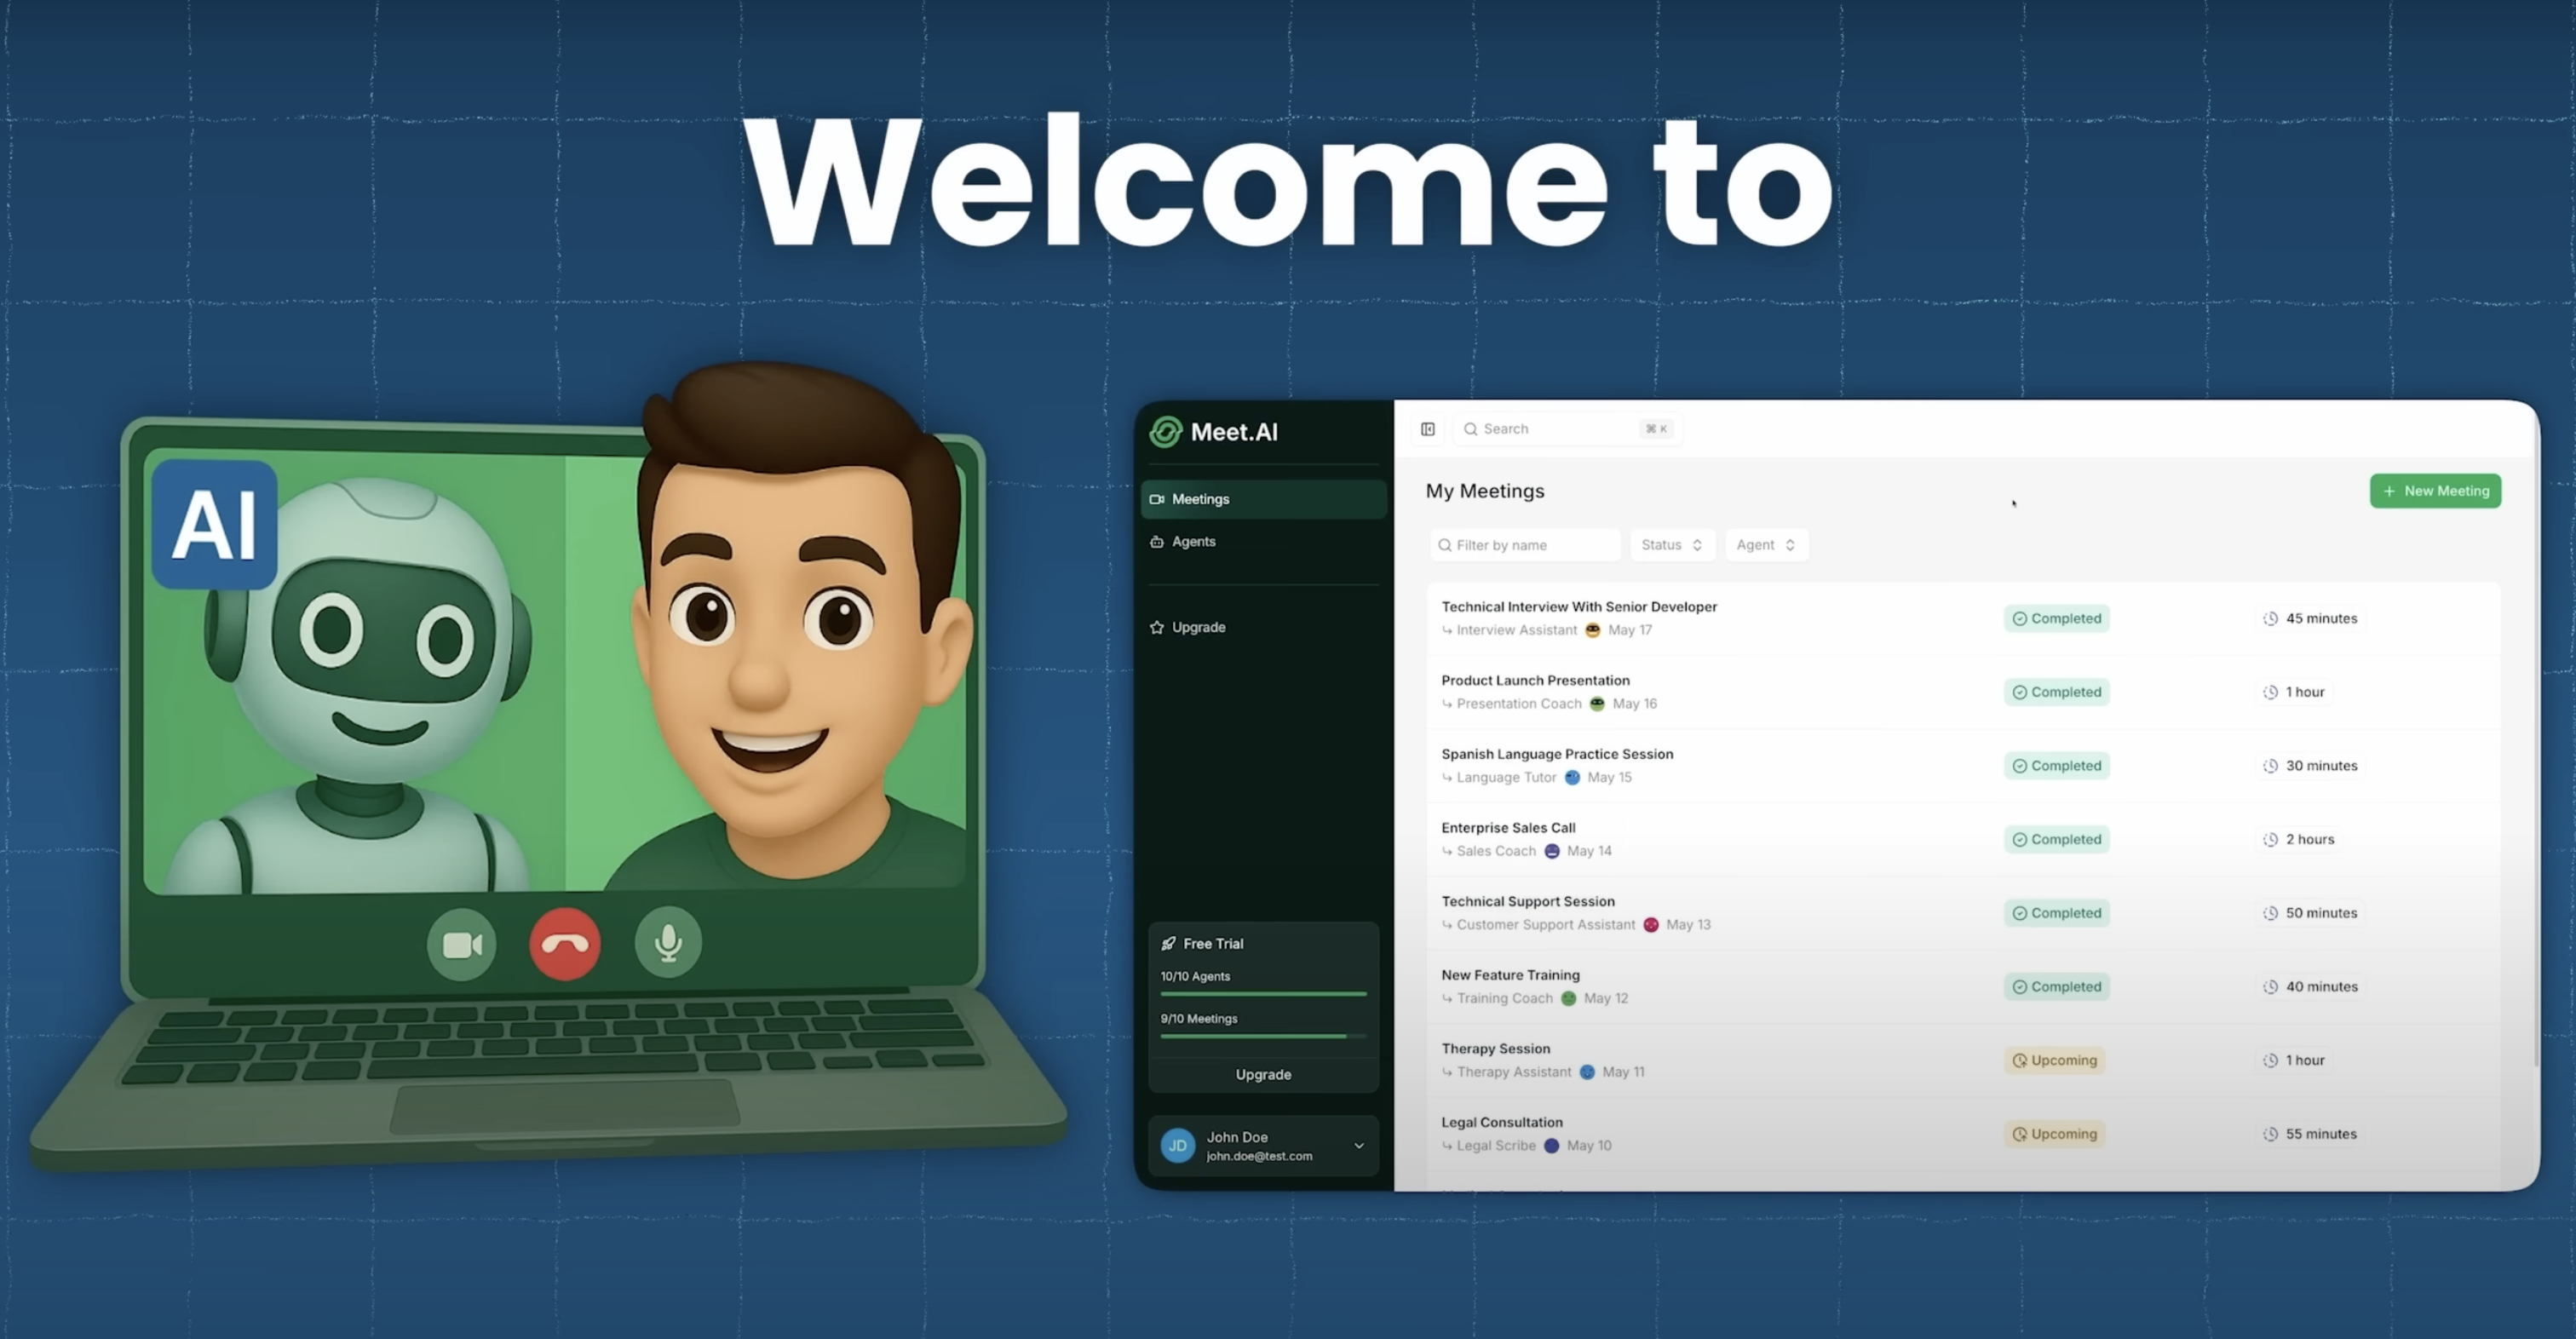Open Spanish Language Practice Session meeting
The width and height of the screenshot is (2576, 1339).
click(1963, 766)
